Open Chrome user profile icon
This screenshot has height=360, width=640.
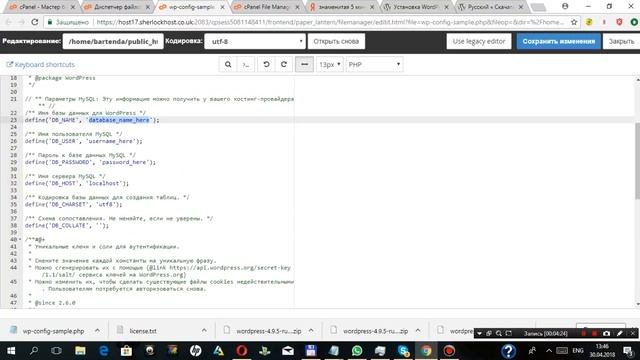(x=565, y=6)
